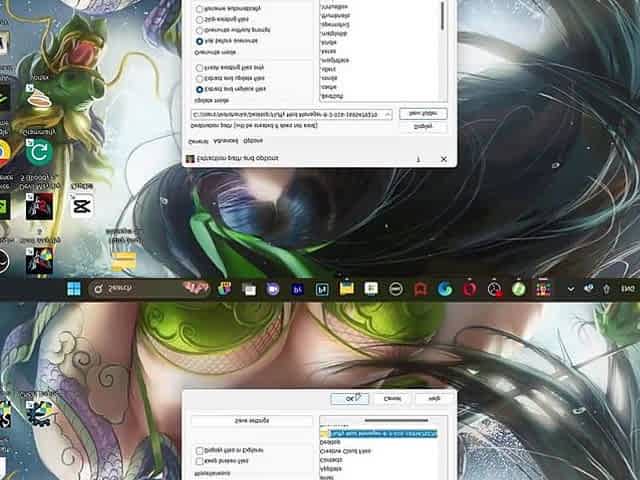Select the highlighted folder in the destination tree
Image resolution: width=640 pixels, height=480 pixels.
pos(380,433)
